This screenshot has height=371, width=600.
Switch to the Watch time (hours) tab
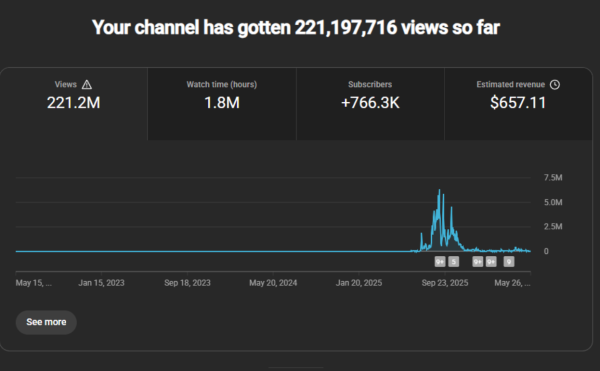[222, 104]
